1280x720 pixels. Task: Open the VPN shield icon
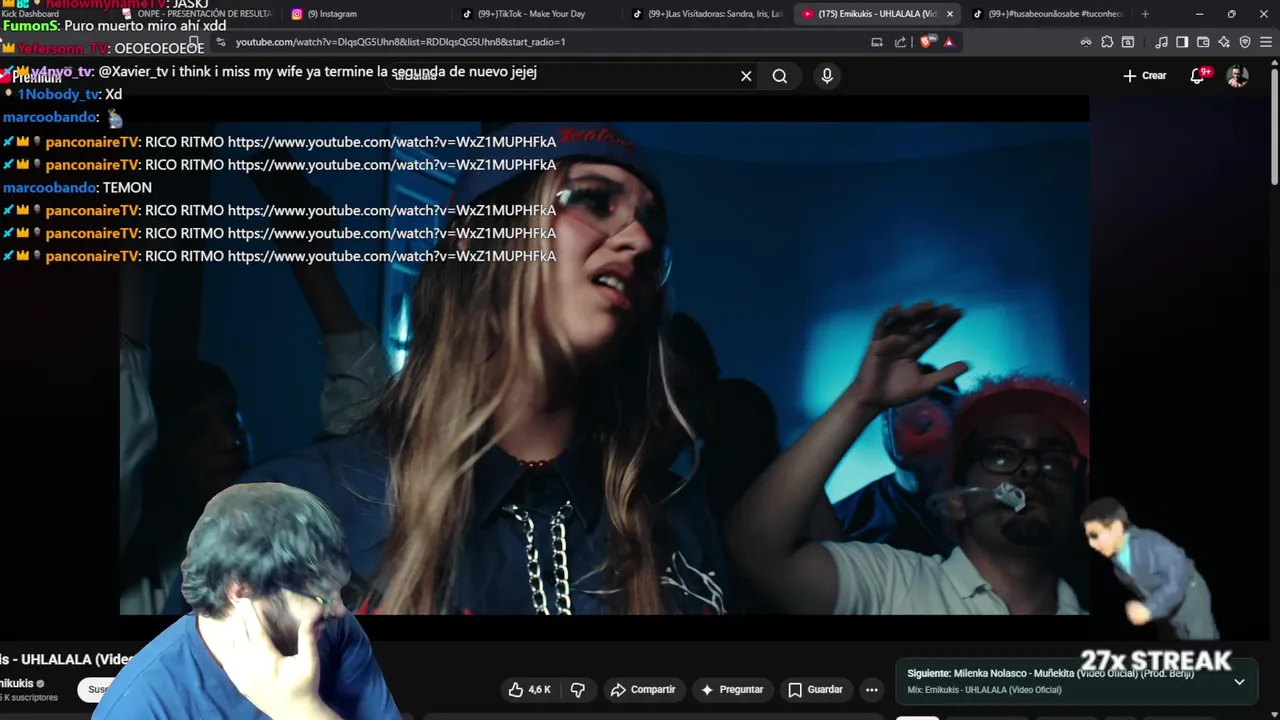pyautogui.click(x=1245, y=42)
